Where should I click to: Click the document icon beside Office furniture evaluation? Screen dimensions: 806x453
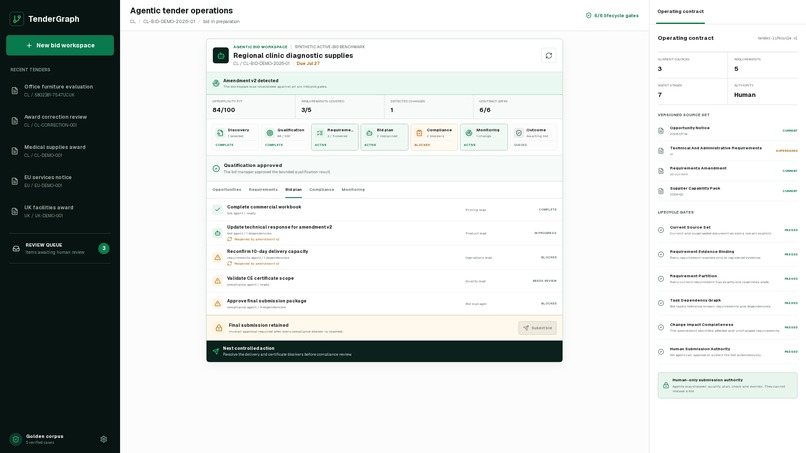pyautogui.click(x=14, y=91)
